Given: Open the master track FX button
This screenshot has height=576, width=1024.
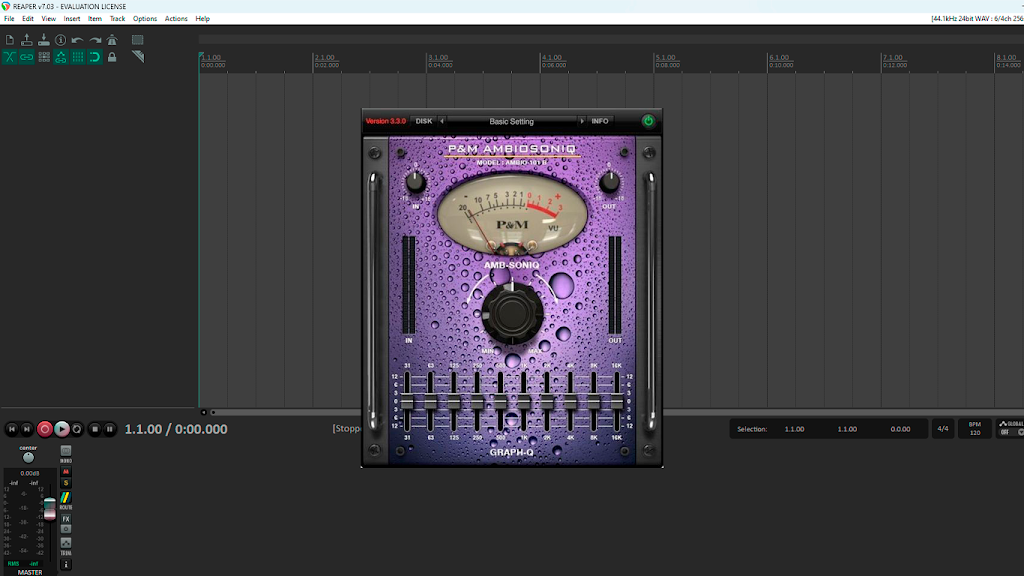Looking at the screenshot, I should point(66,519).
